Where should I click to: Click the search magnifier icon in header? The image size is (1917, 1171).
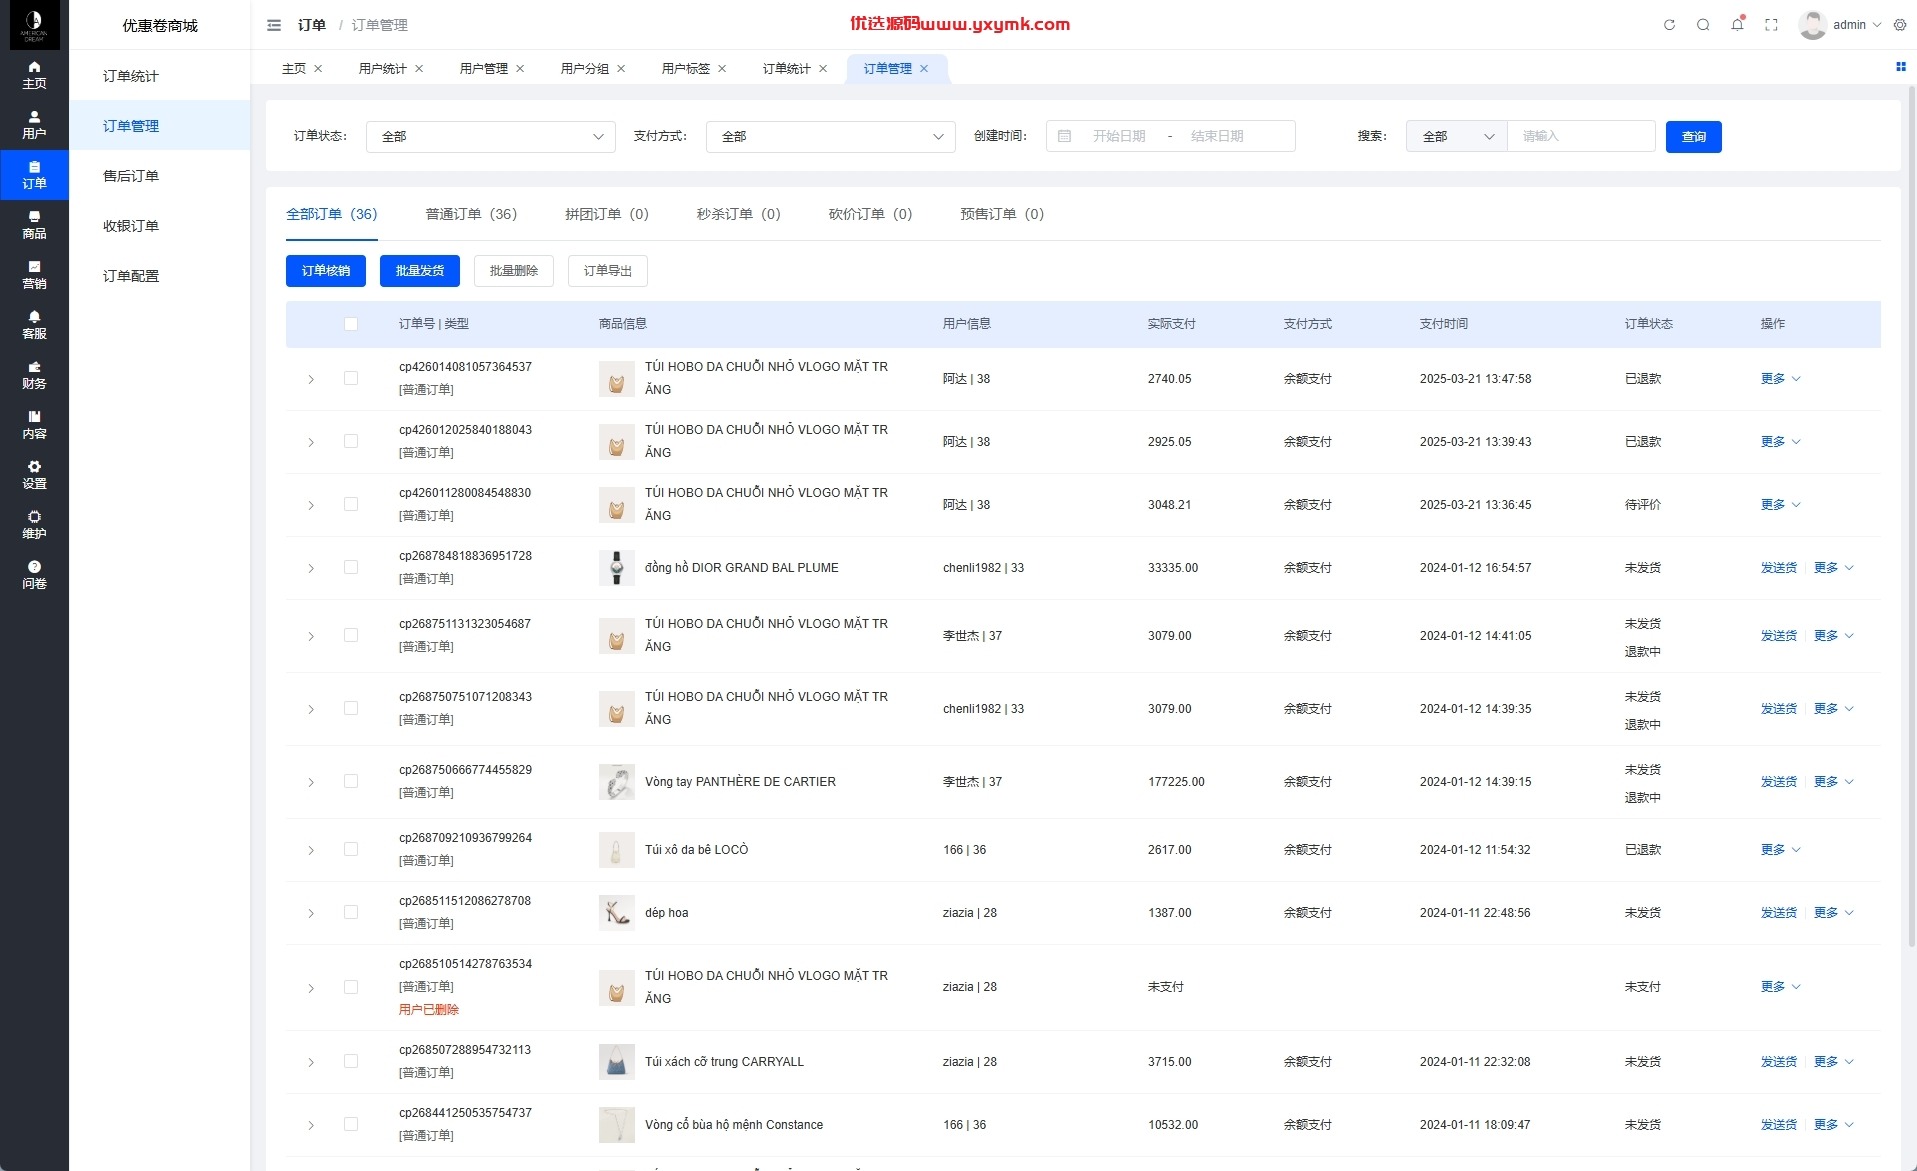pyautogui.click(x=1703, y=25)
